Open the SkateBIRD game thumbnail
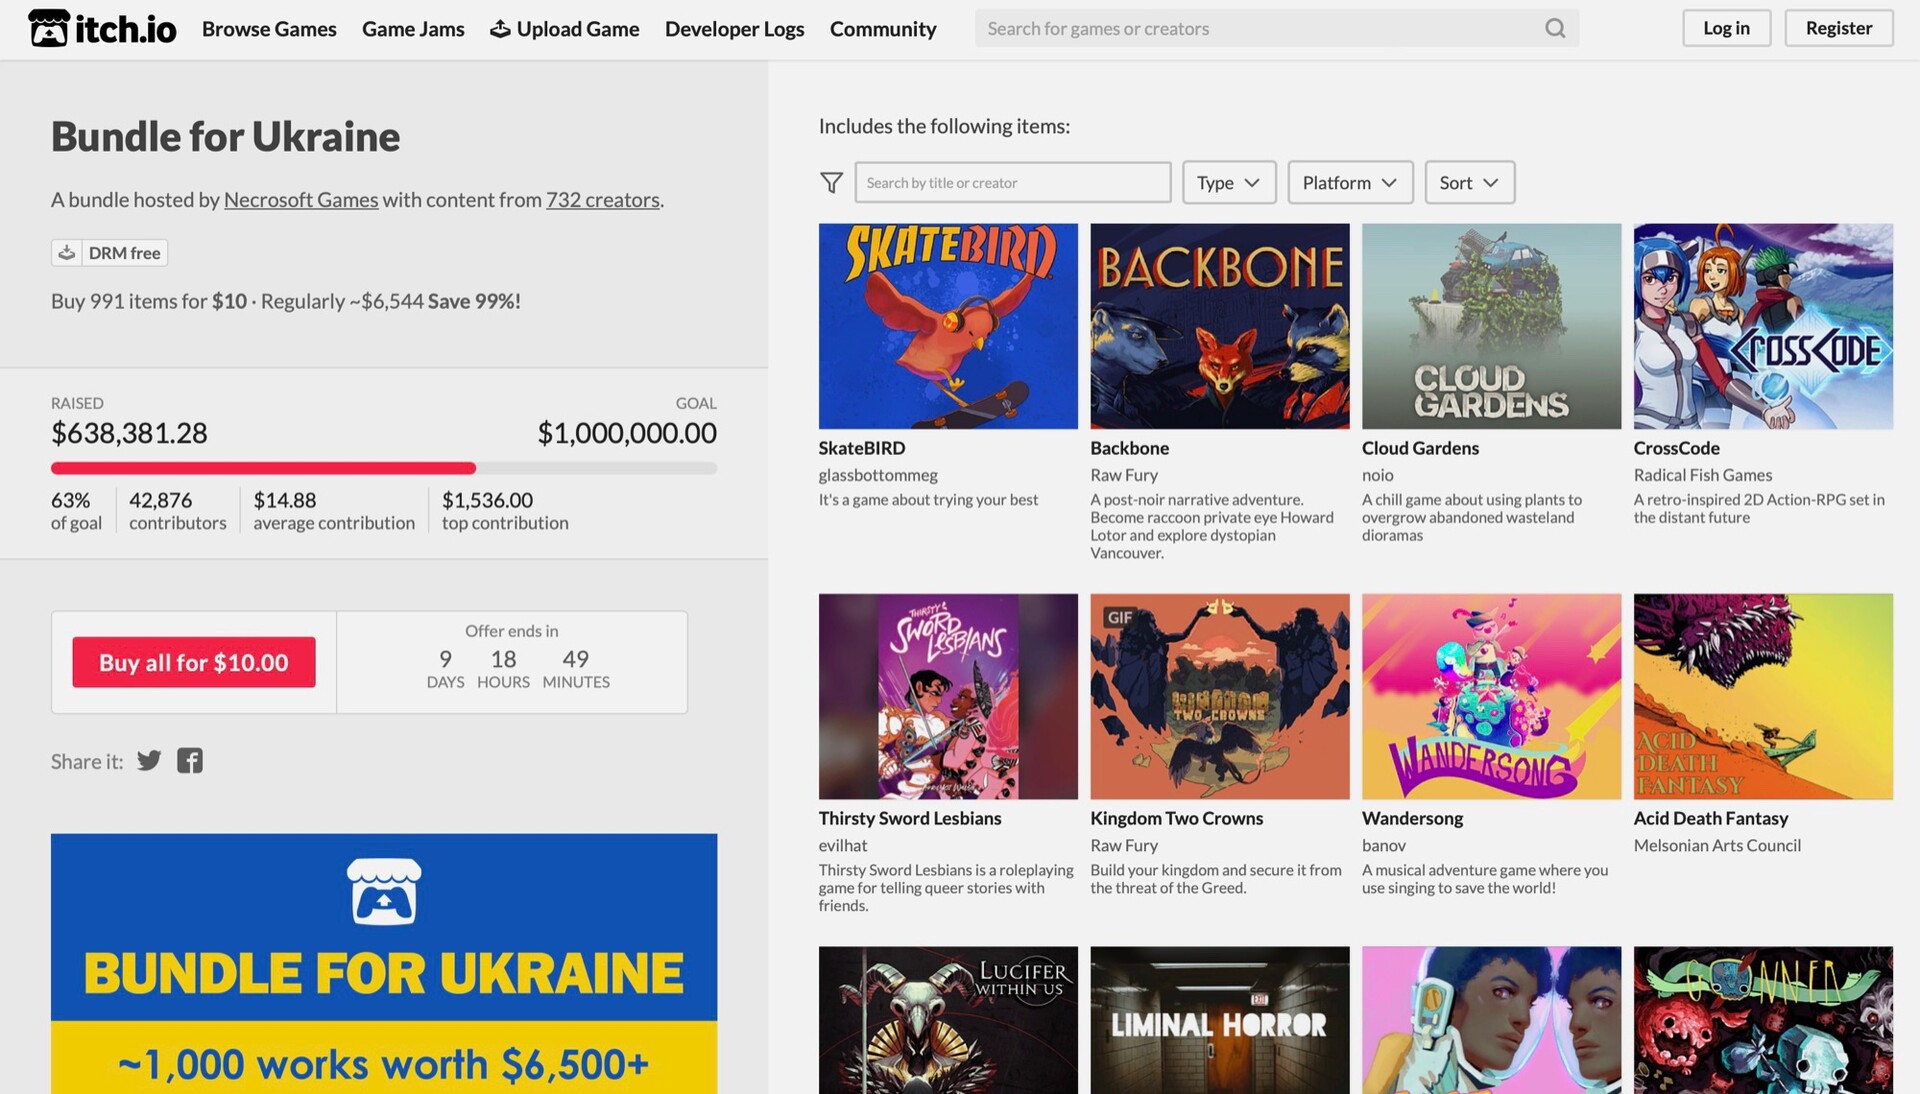Viewport: 1920px width, 1094px height. (x=947, y=326)
